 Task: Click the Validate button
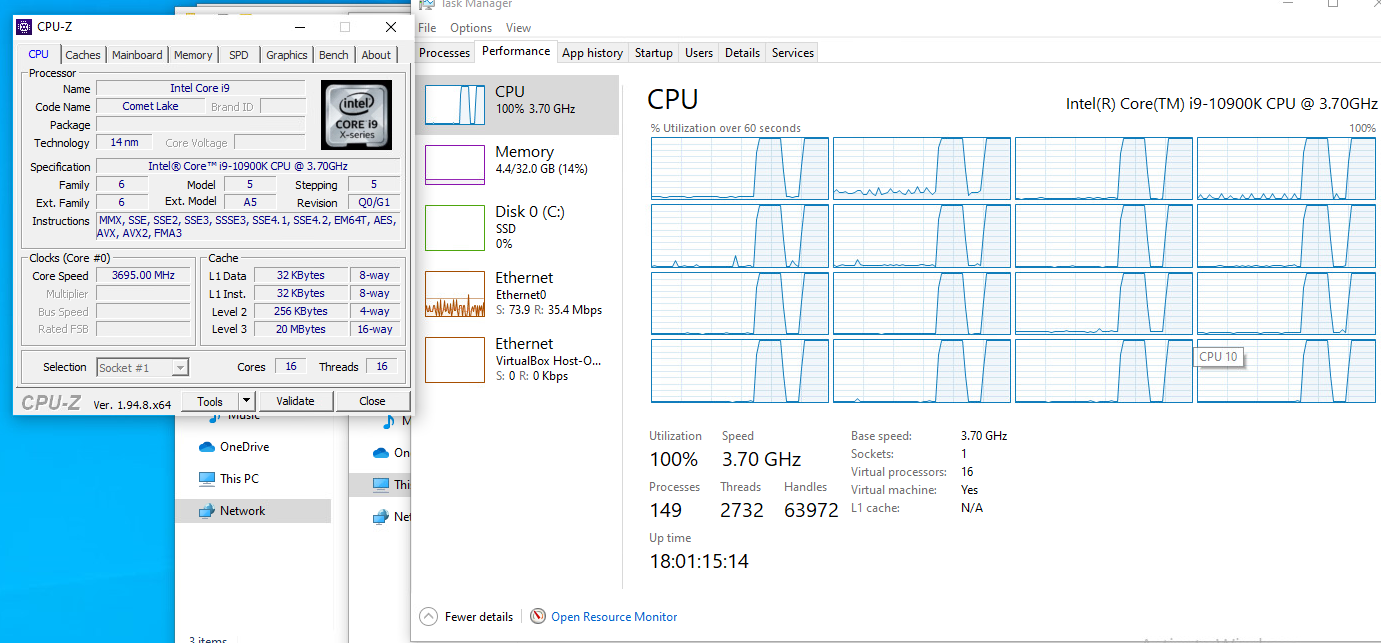[295, 401]
